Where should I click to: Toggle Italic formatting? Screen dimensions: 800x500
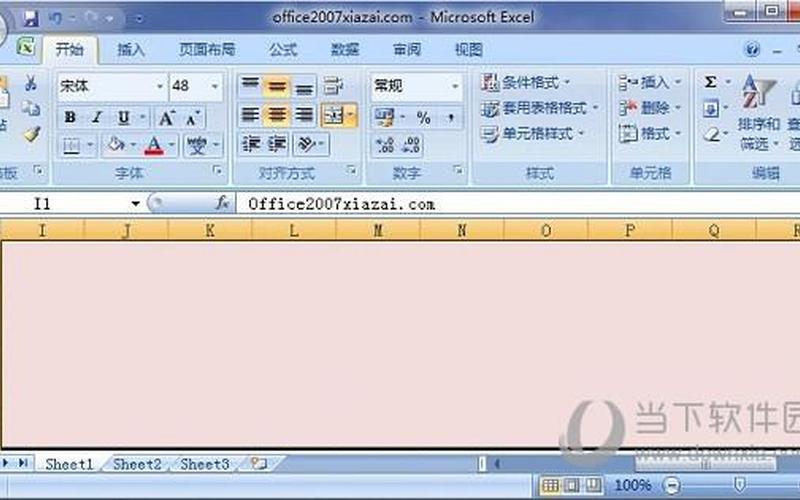[x=97, y=118]
